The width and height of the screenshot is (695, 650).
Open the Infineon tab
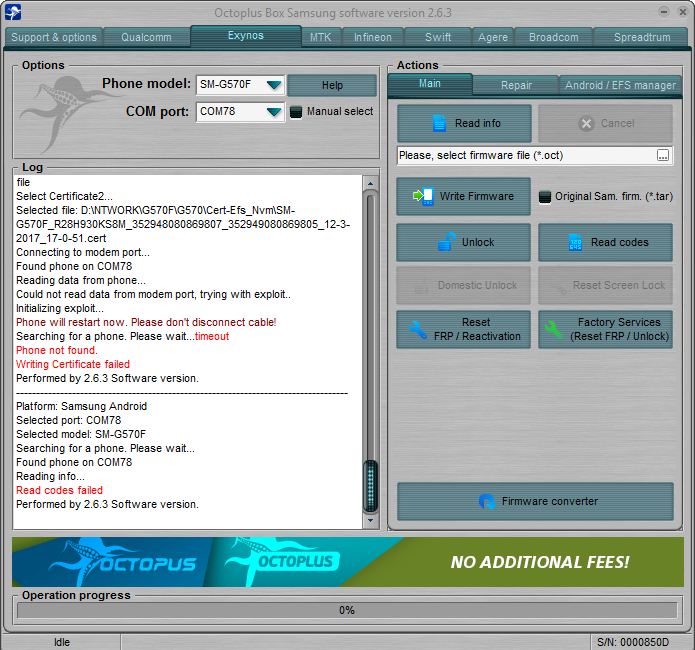click(x=372, y=37)
